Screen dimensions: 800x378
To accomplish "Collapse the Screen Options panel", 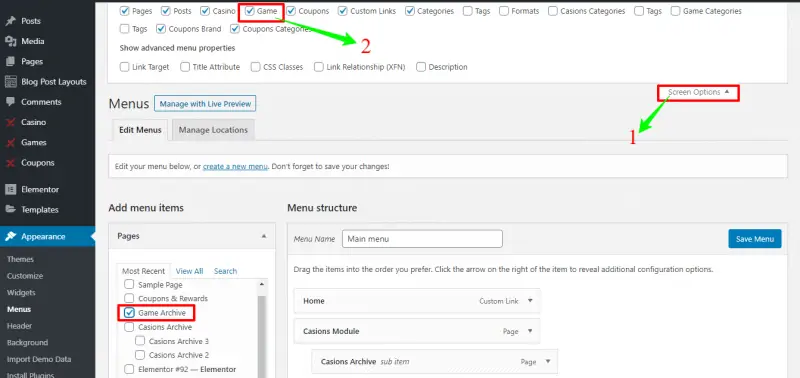I will 698,92.
